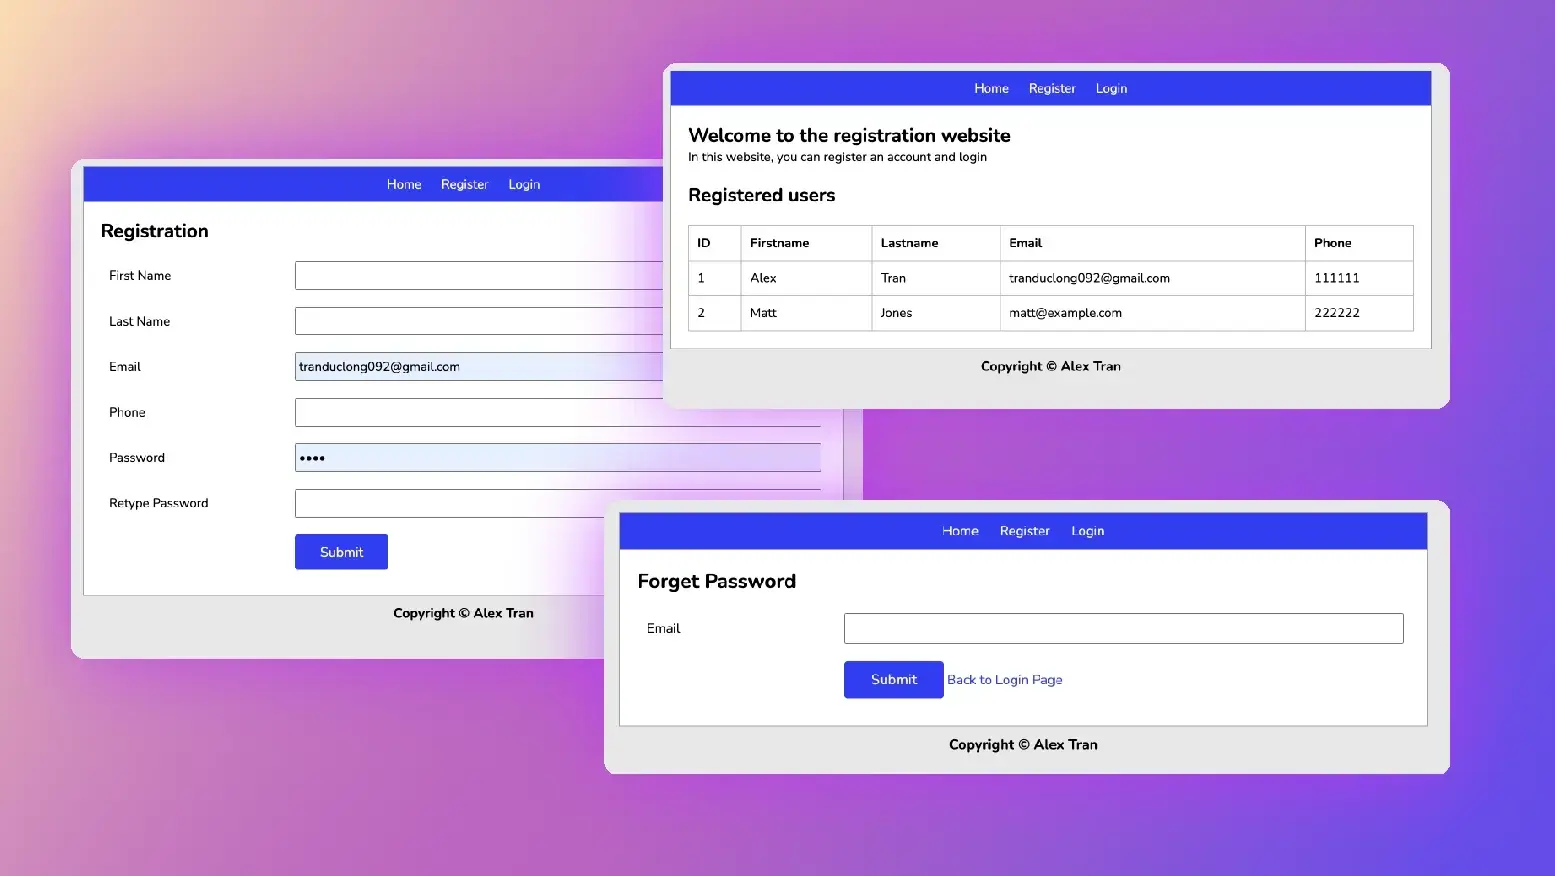Follow the Back to Login Page link
1555x876 pixels.
point(1005,680)
